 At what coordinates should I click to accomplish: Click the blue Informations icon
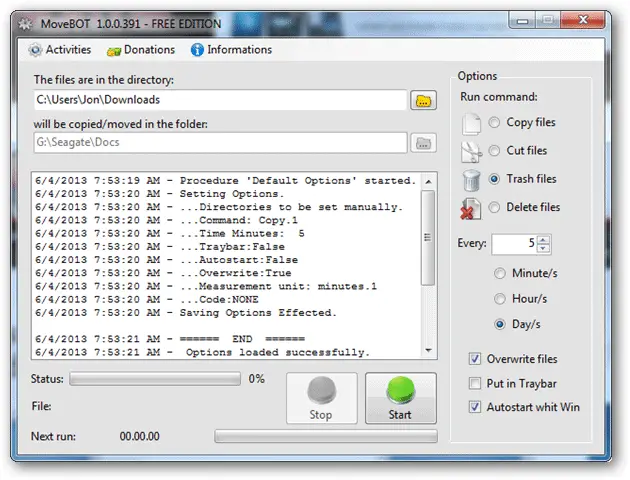tap(197, 50)
